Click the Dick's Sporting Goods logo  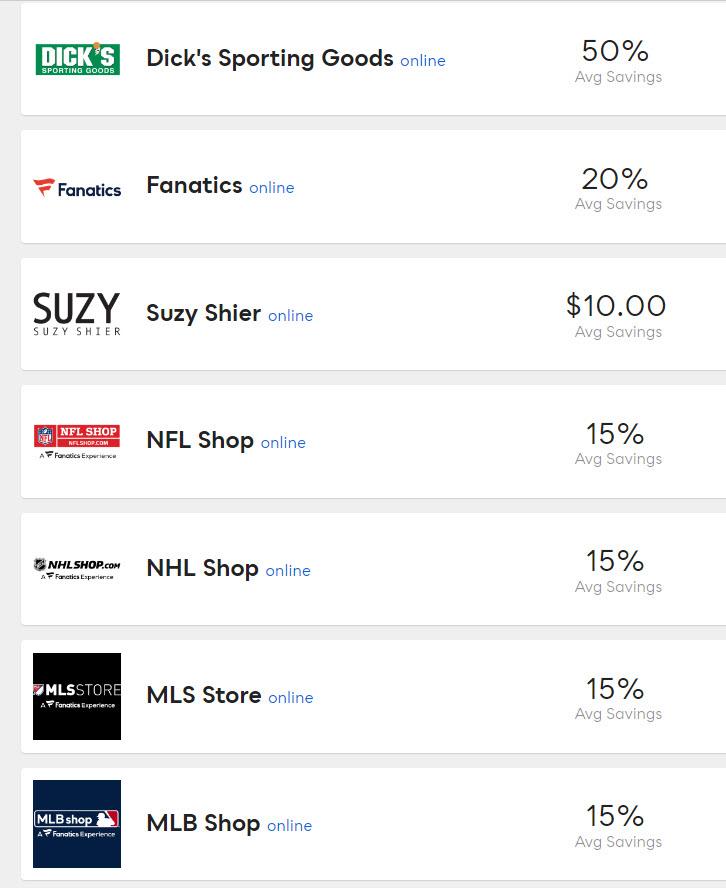[77, 59]
